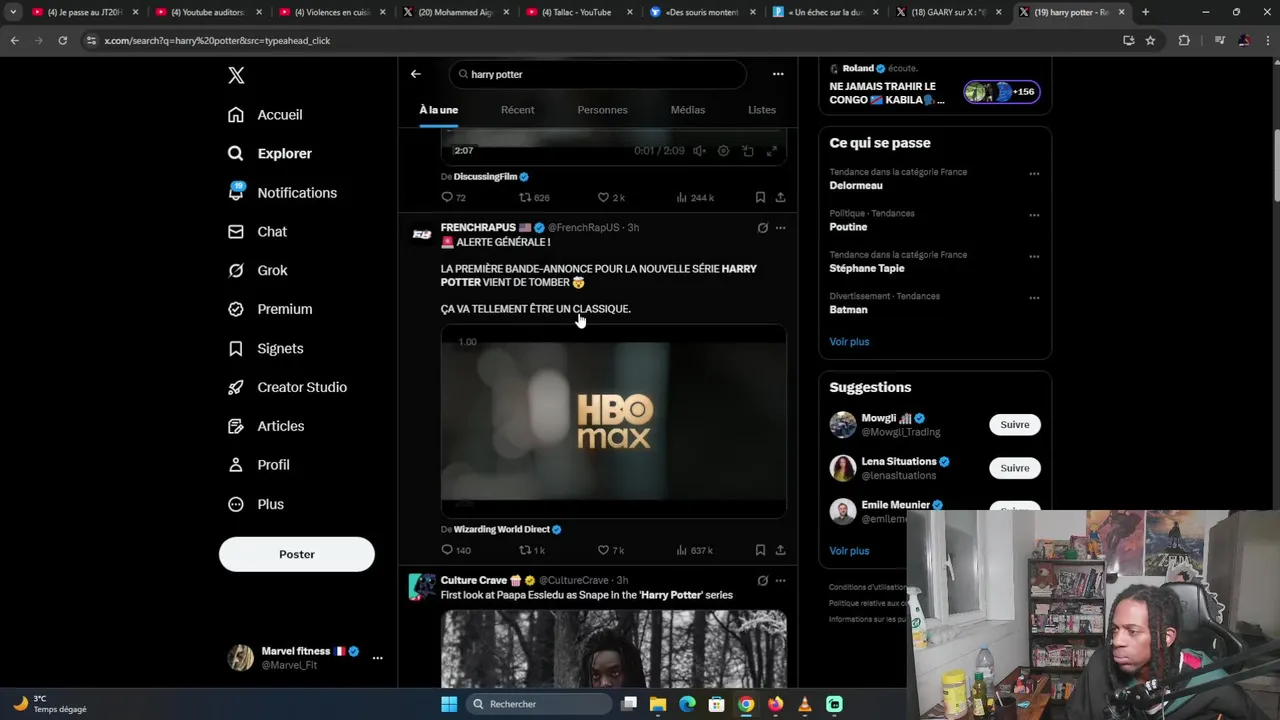This screenshot has width=1280, height=720.
Task: Open Firefox from the taskbar
Action: coord(776,704)
